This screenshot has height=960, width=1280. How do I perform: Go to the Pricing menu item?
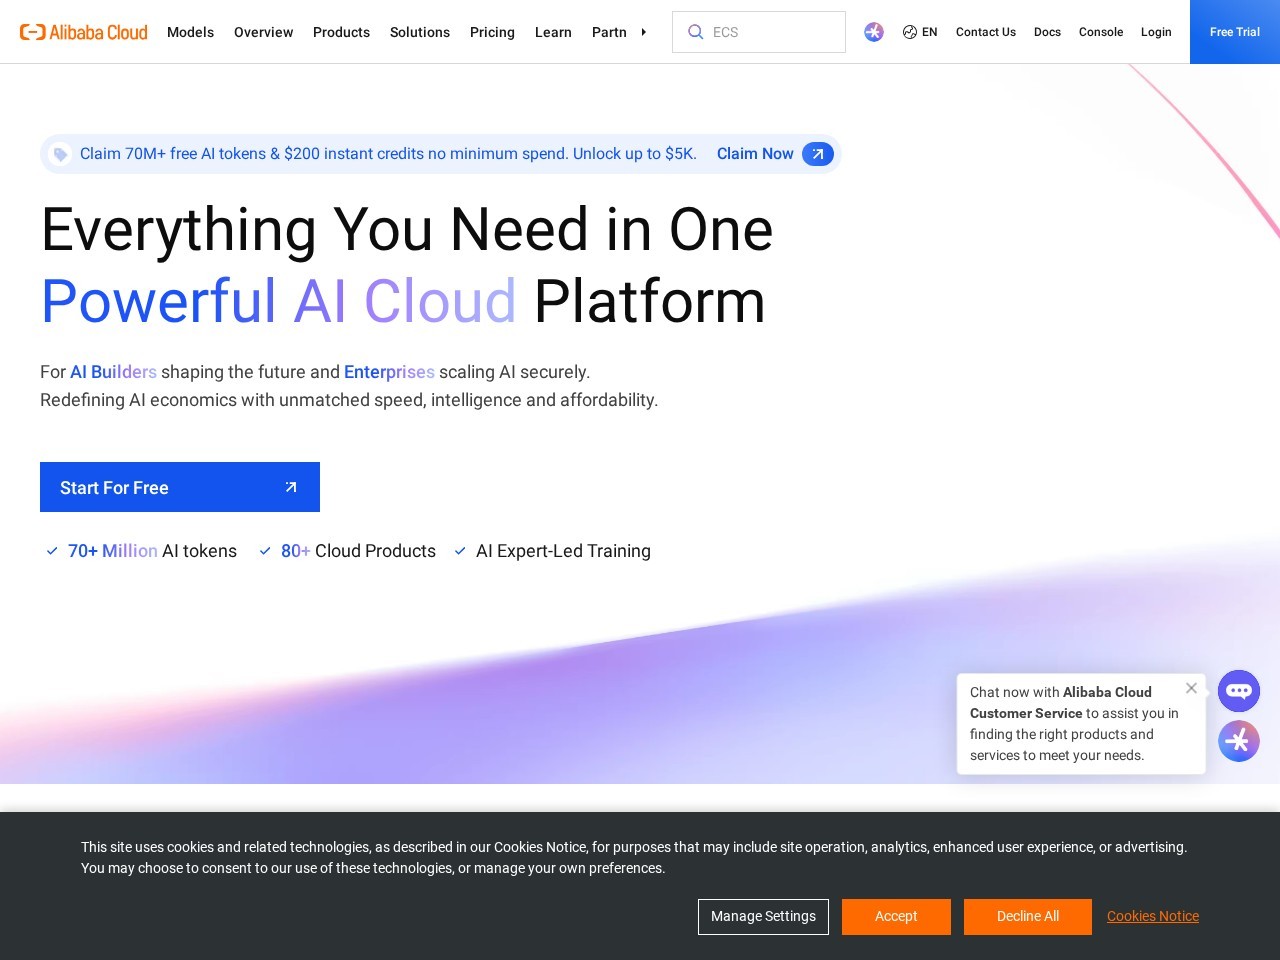click(492, 32)
